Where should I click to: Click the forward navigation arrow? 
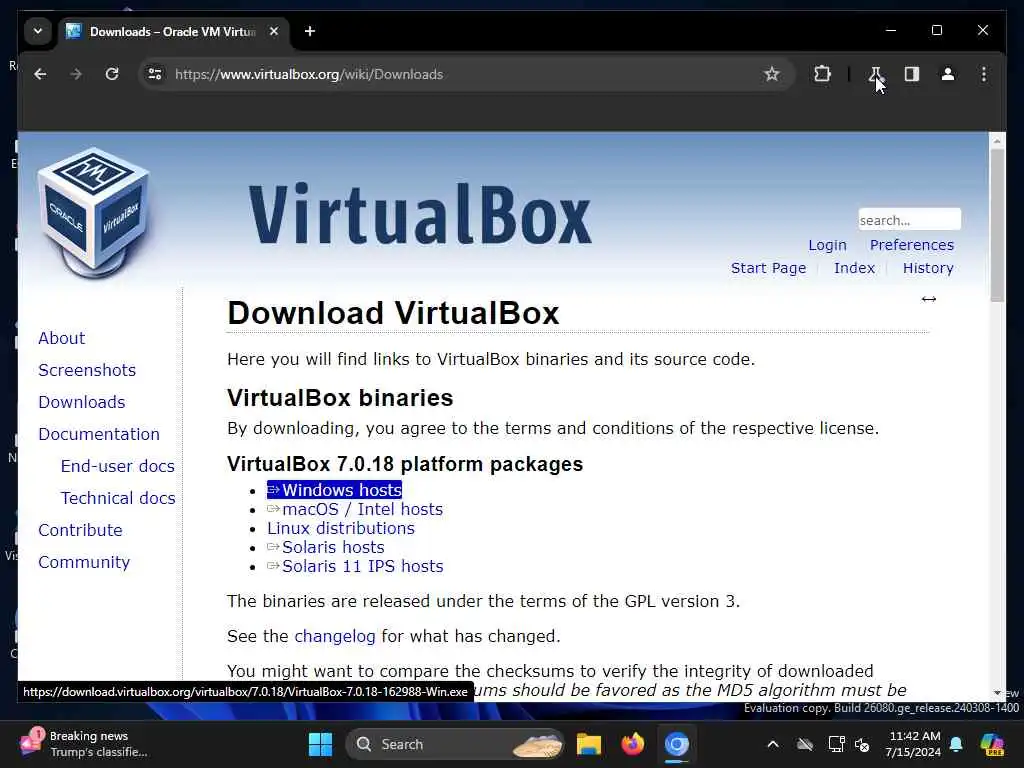tap(76, 74)
